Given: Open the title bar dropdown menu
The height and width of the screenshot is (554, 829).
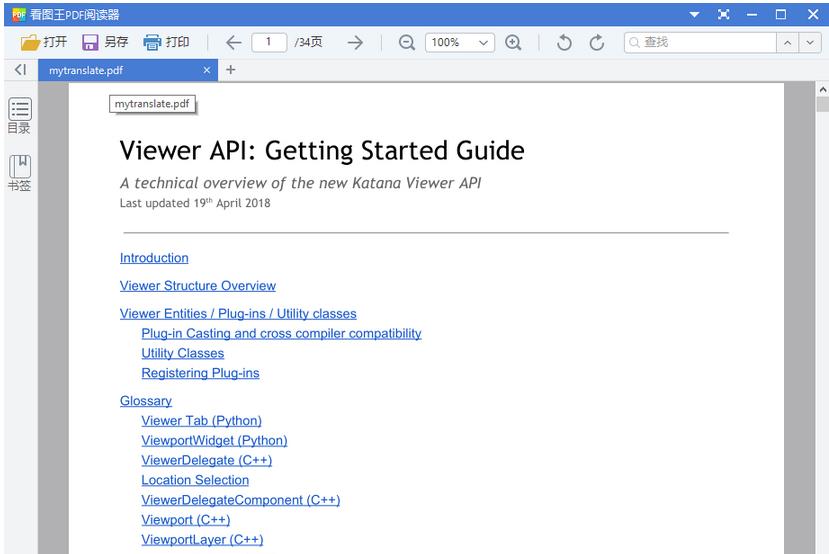Looking at the screenshot, I should (695, 14).
